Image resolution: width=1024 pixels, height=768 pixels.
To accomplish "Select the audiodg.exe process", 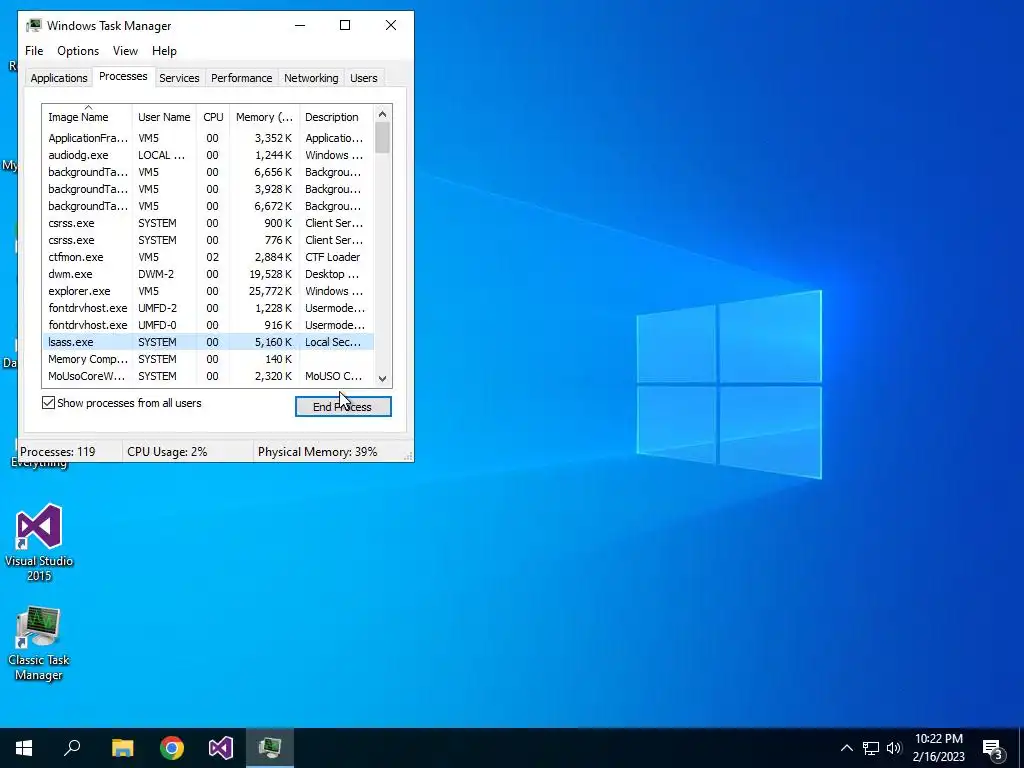I will [208, 155].
